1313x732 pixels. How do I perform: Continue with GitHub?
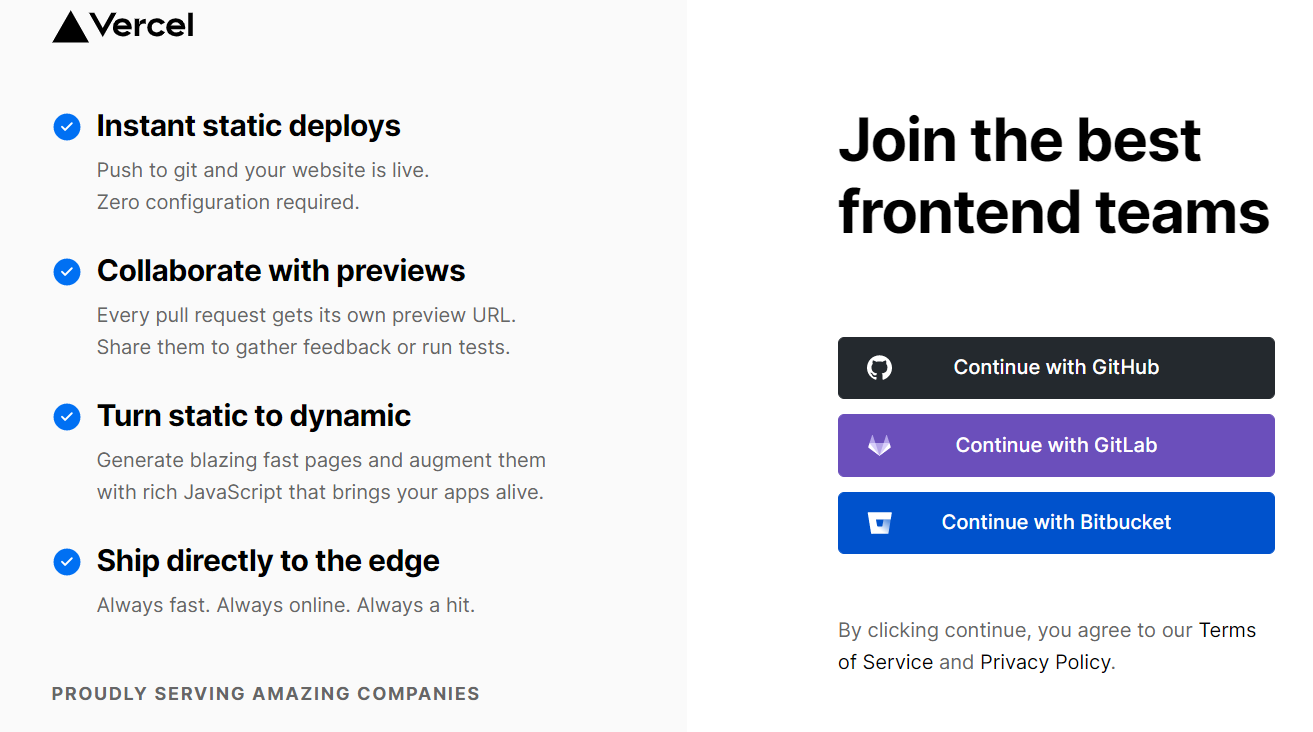1056,368
